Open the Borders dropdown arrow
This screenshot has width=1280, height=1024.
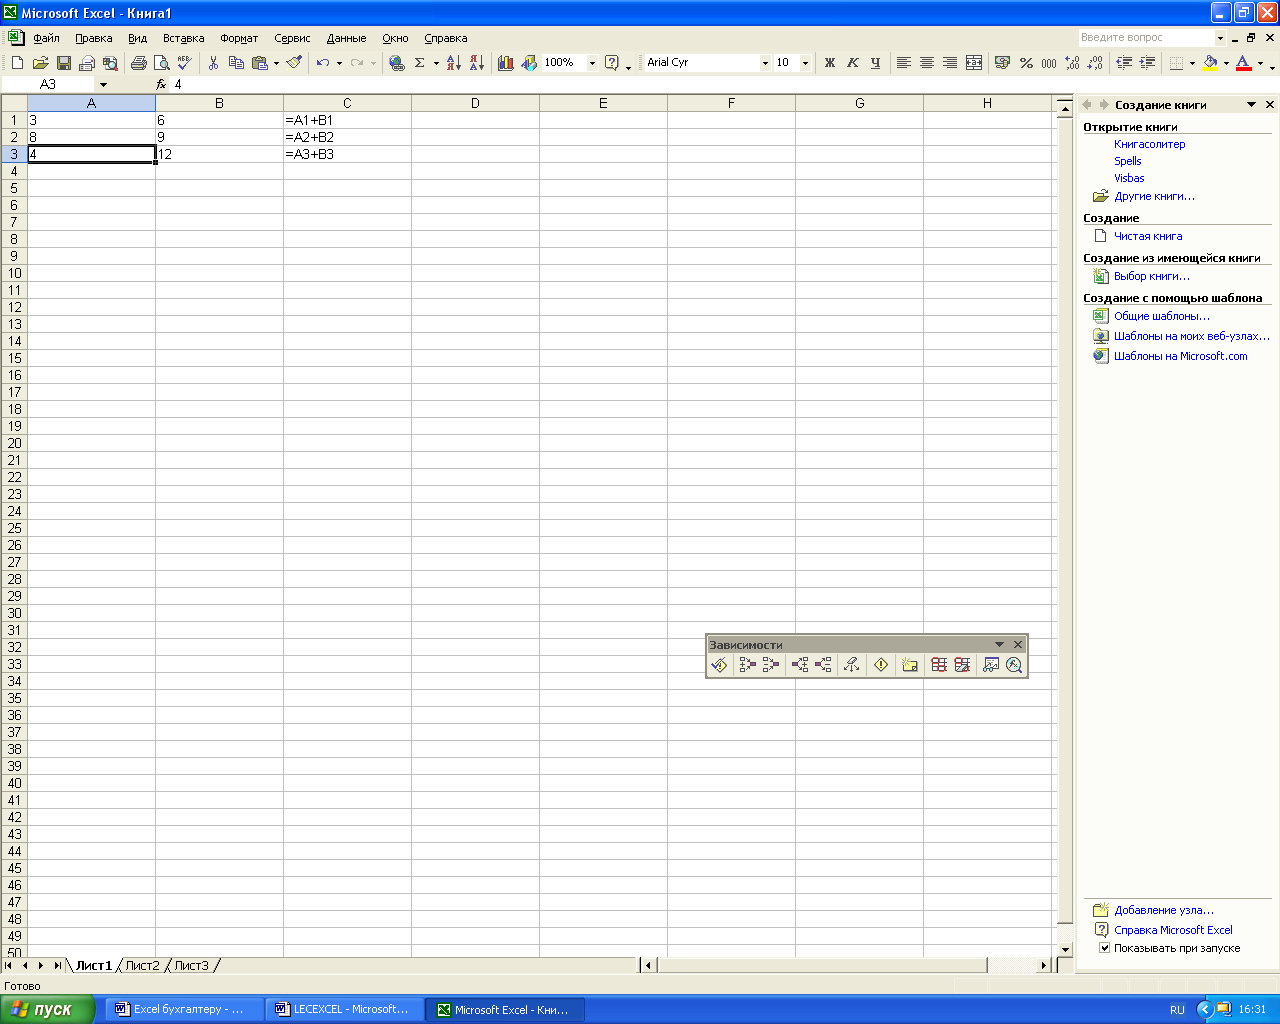[1192, 63]
